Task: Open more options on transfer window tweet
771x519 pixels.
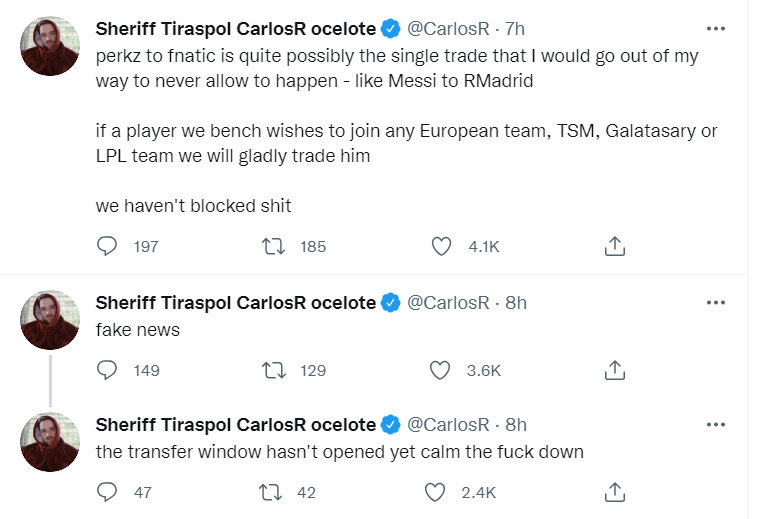Action: click(x=716, y=425)
